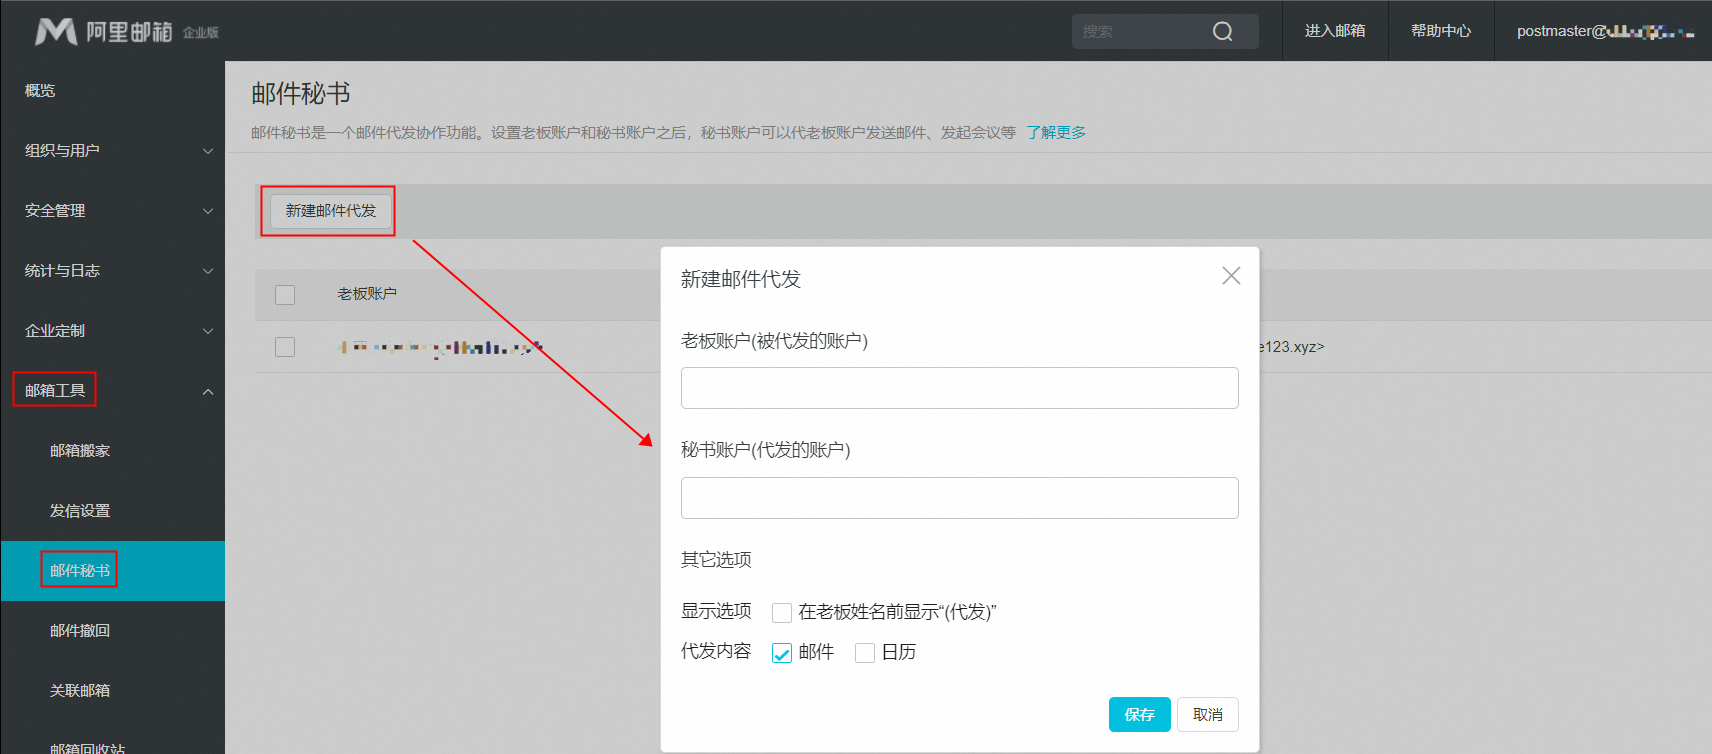Open the 概览 overview page

(40, 91)
